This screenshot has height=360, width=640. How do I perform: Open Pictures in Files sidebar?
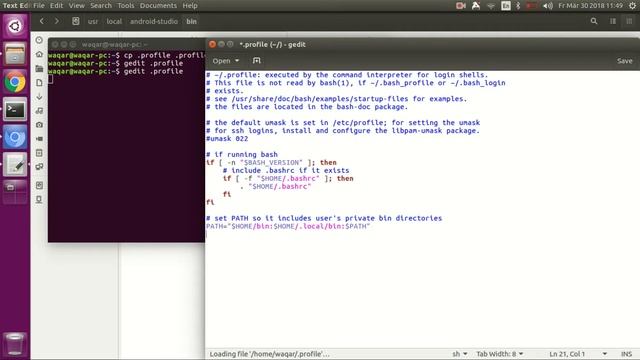[39, 124]
